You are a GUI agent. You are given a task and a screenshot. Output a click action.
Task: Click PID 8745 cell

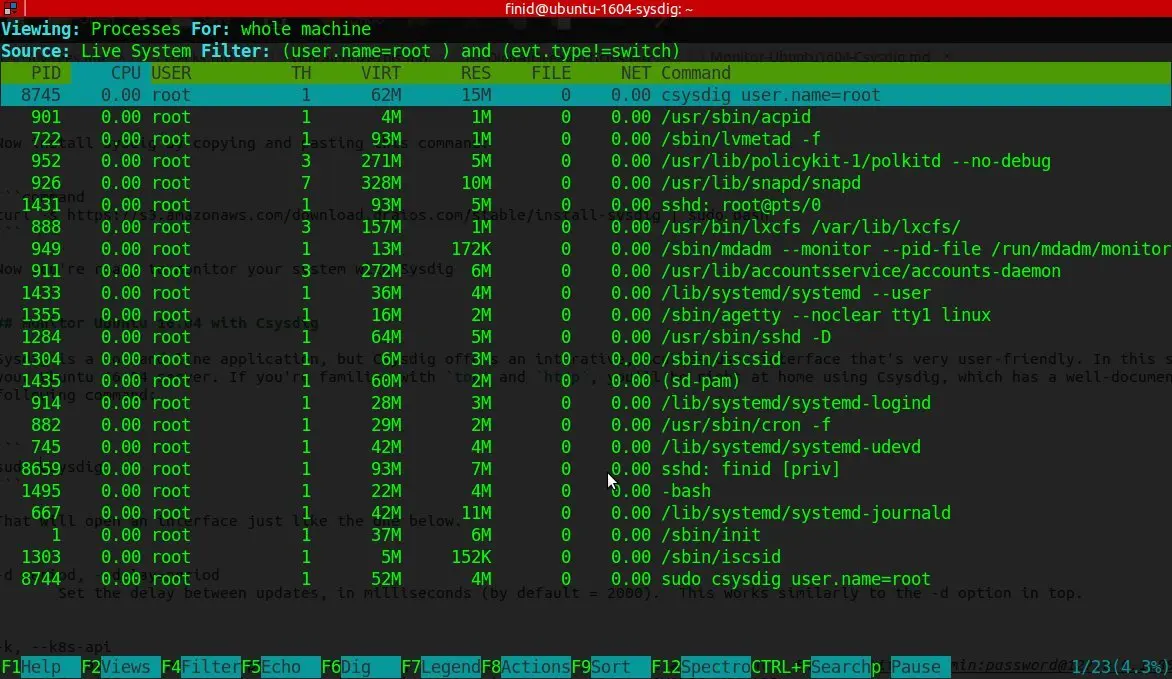tap(40, 95)
